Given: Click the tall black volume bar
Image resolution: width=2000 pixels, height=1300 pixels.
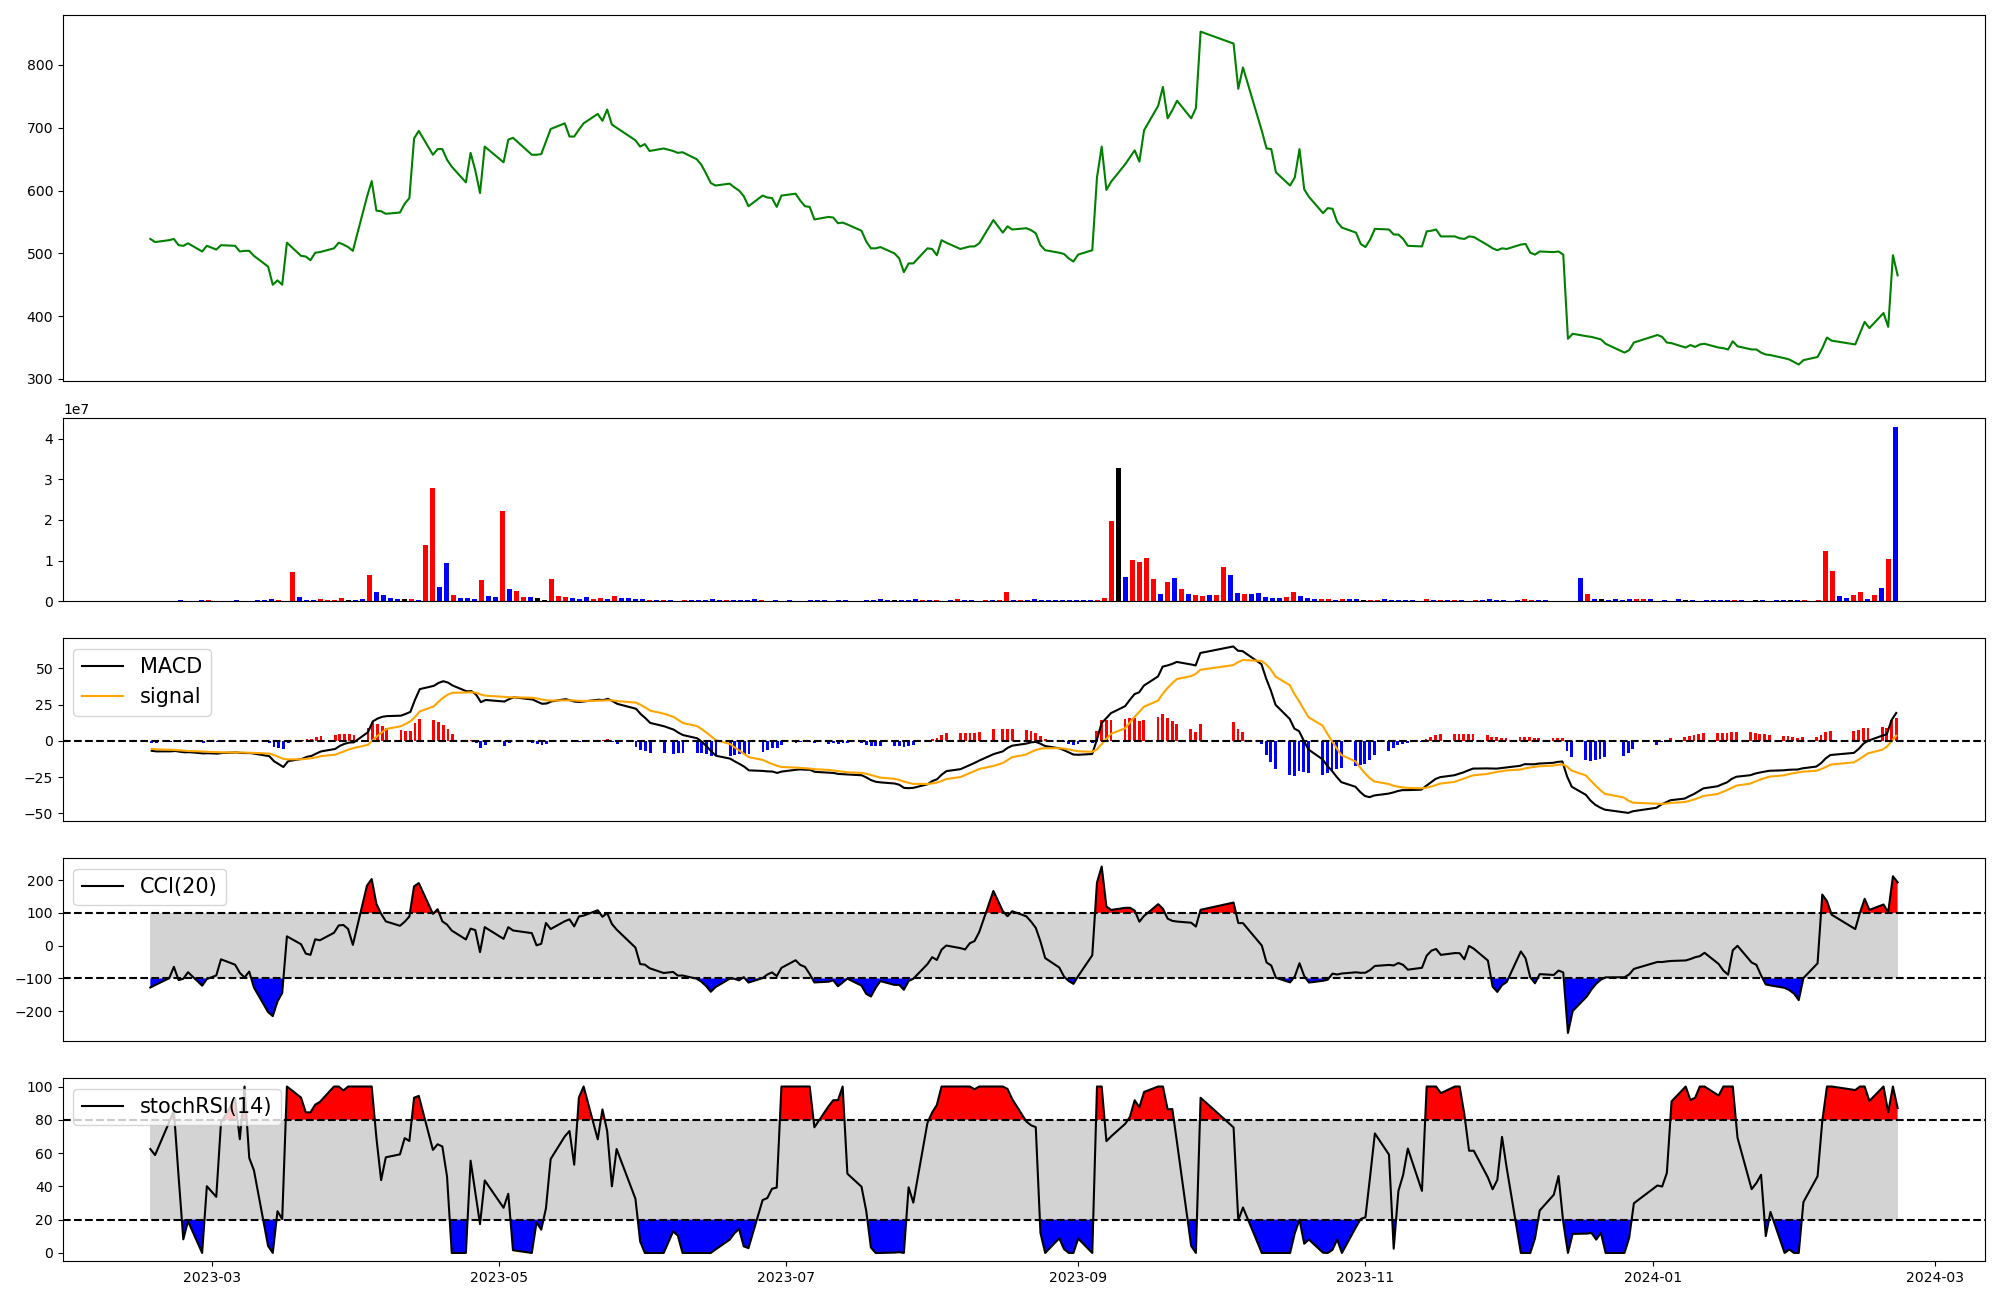Looking at the screenshot, I should click(1118, 534).
